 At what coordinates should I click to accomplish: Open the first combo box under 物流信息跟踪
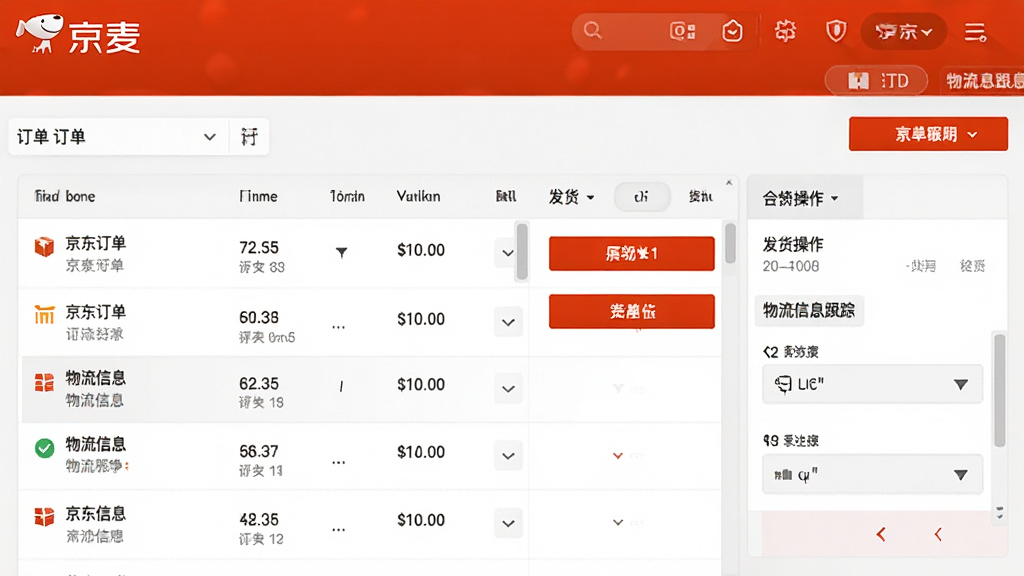coord(872,384)
